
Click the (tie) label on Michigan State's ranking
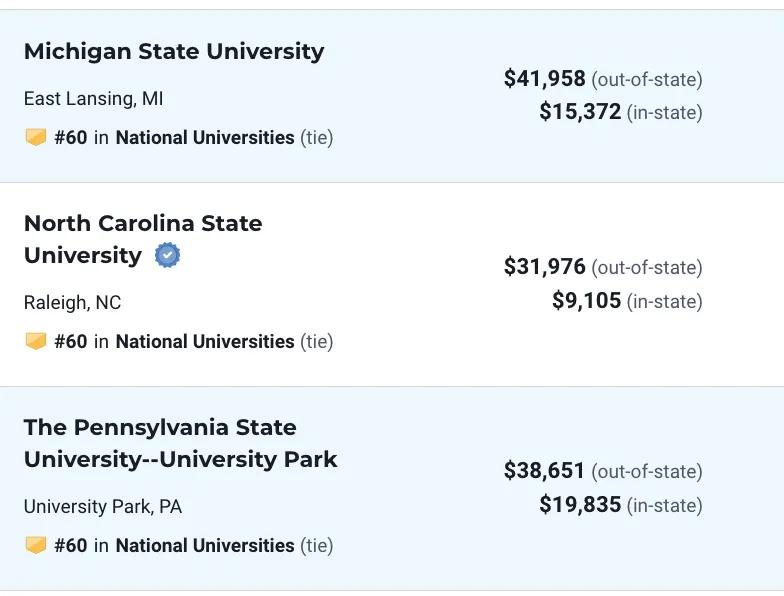pos(317,137)
